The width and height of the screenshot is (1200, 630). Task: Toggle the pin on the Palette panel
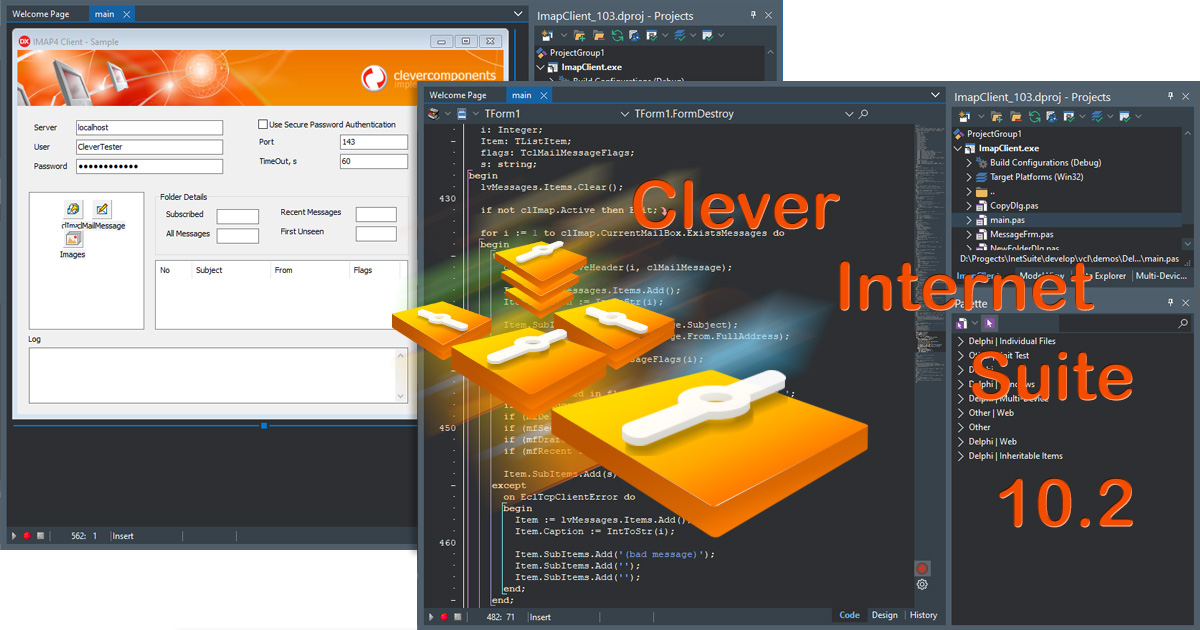(1170, 302)
